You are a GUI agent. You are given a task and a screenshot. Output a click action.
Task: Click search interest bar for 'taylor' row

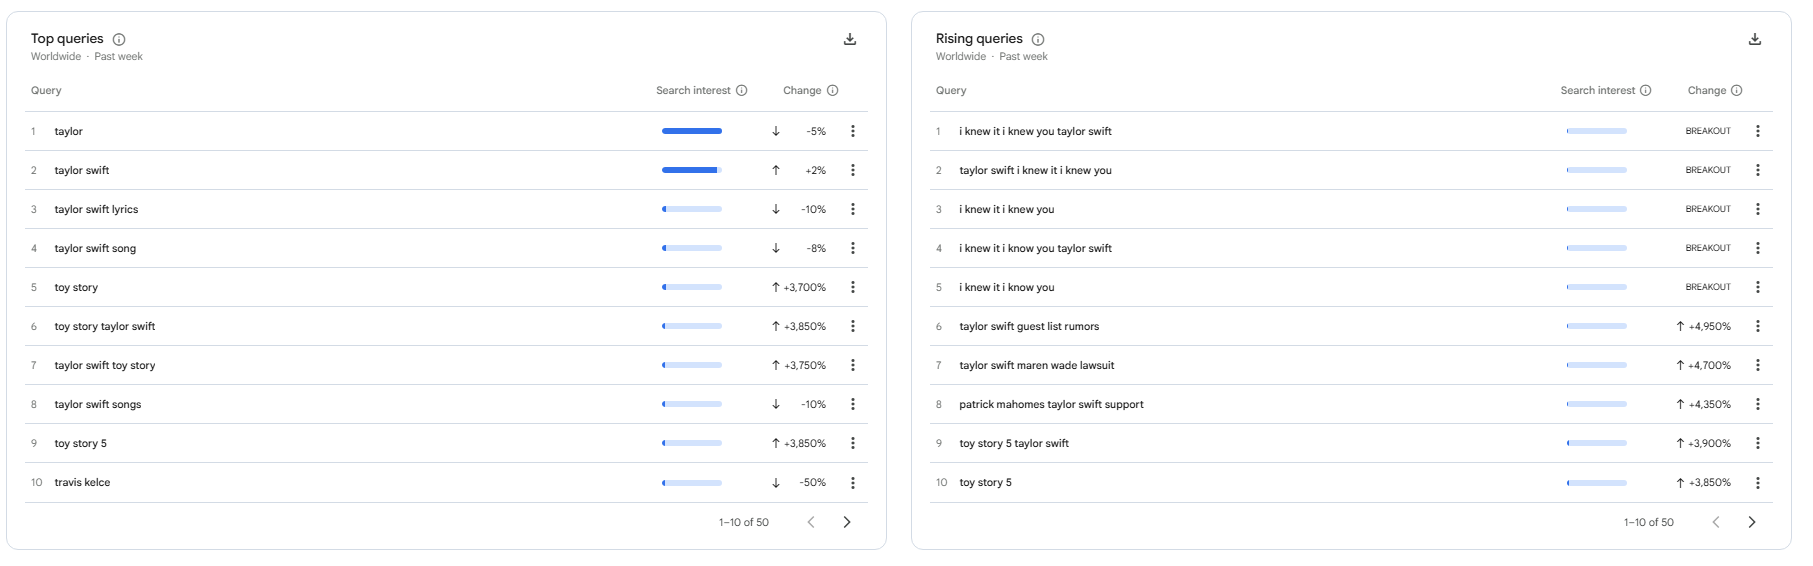pyautogui.click(x=692, y=131)
